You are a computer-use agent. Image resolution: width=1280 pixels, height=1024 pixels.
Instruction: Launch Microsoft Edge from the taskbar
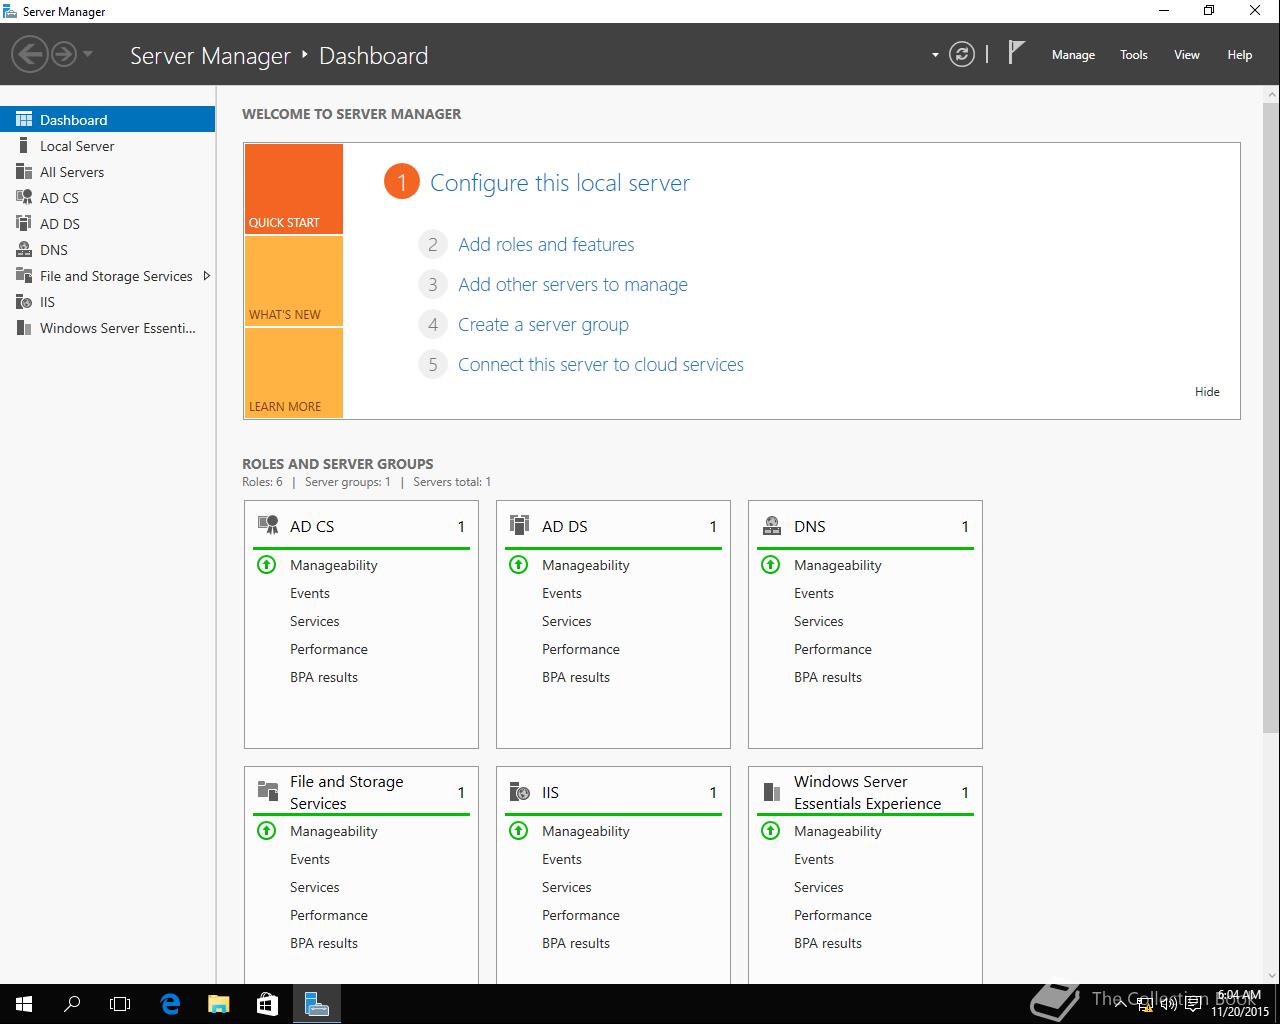tap(170, 1004)
